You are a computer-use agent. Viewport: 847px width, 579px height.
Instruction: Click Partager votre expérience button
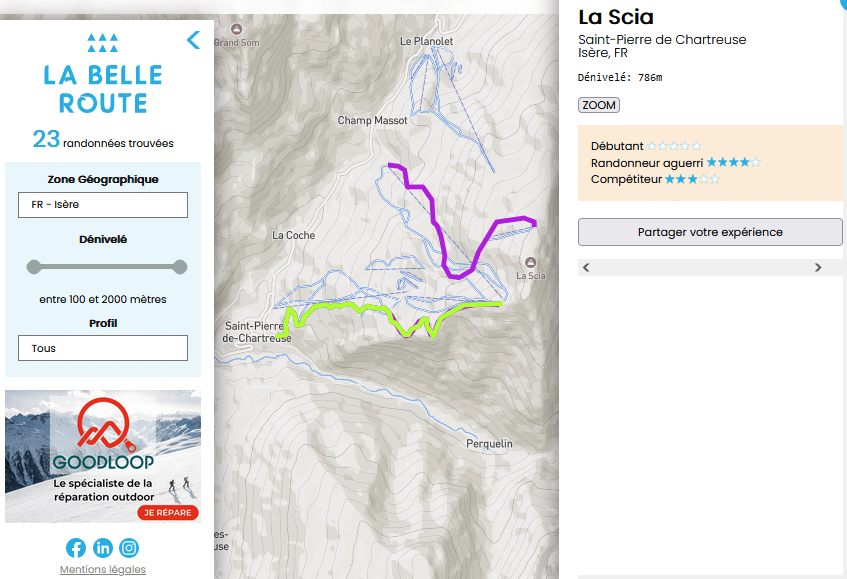point(710,232)
